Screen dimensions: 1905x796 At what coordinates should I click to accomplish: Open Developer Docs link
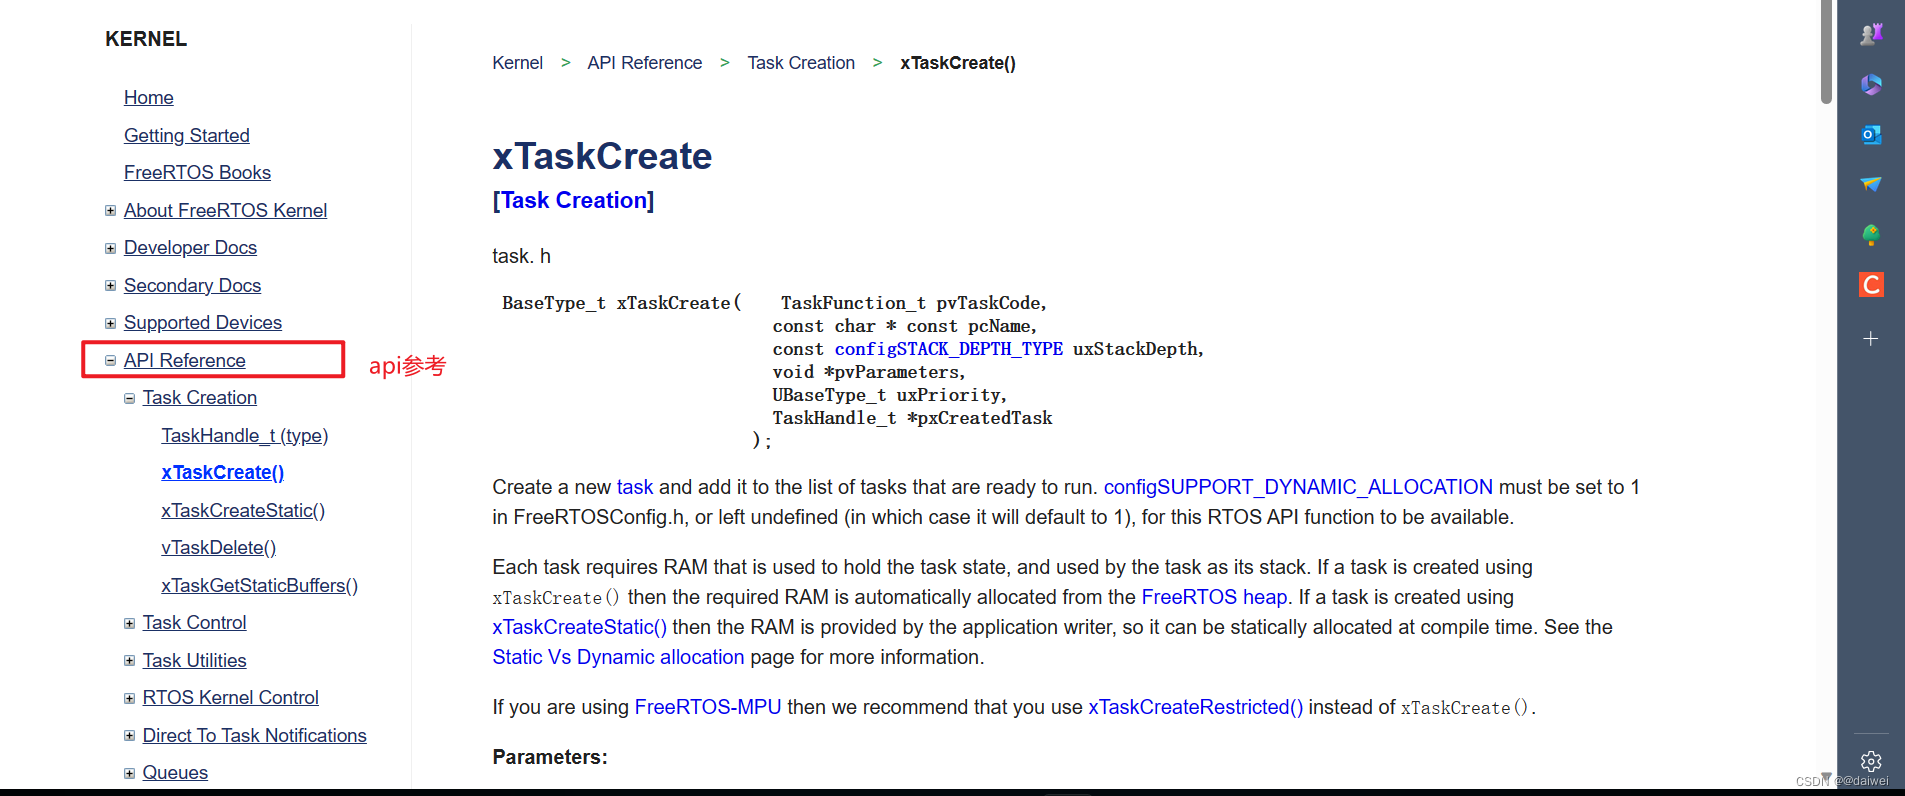point(190,248)
